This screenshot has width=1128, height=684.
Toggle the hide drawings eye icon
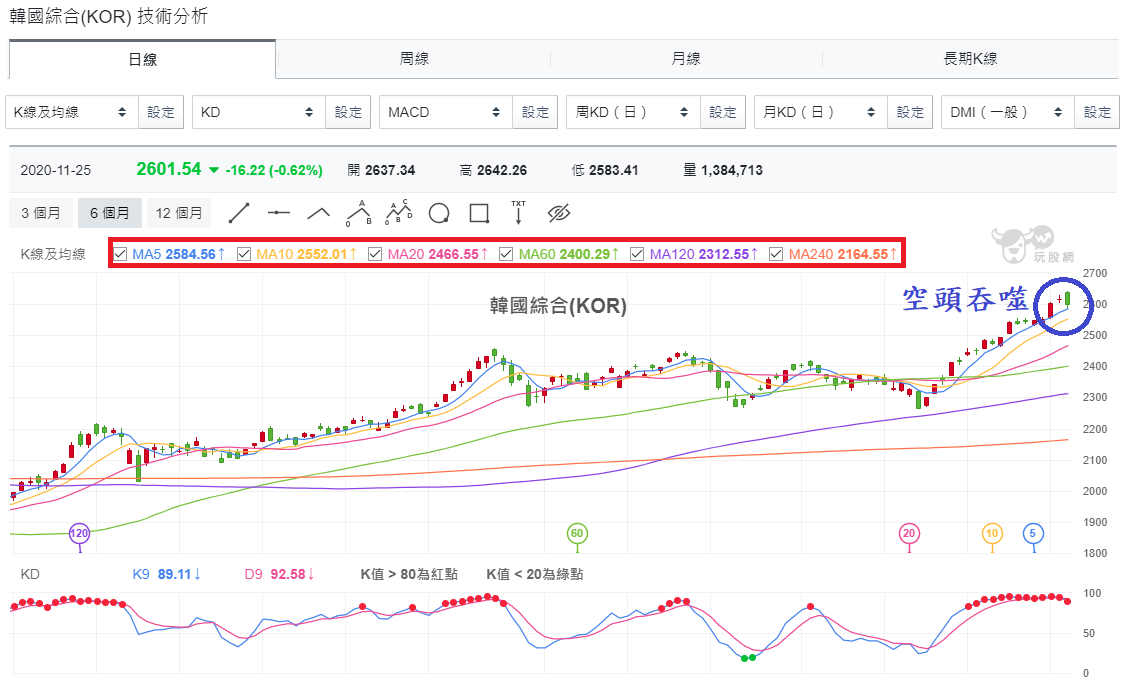[559, 213]
